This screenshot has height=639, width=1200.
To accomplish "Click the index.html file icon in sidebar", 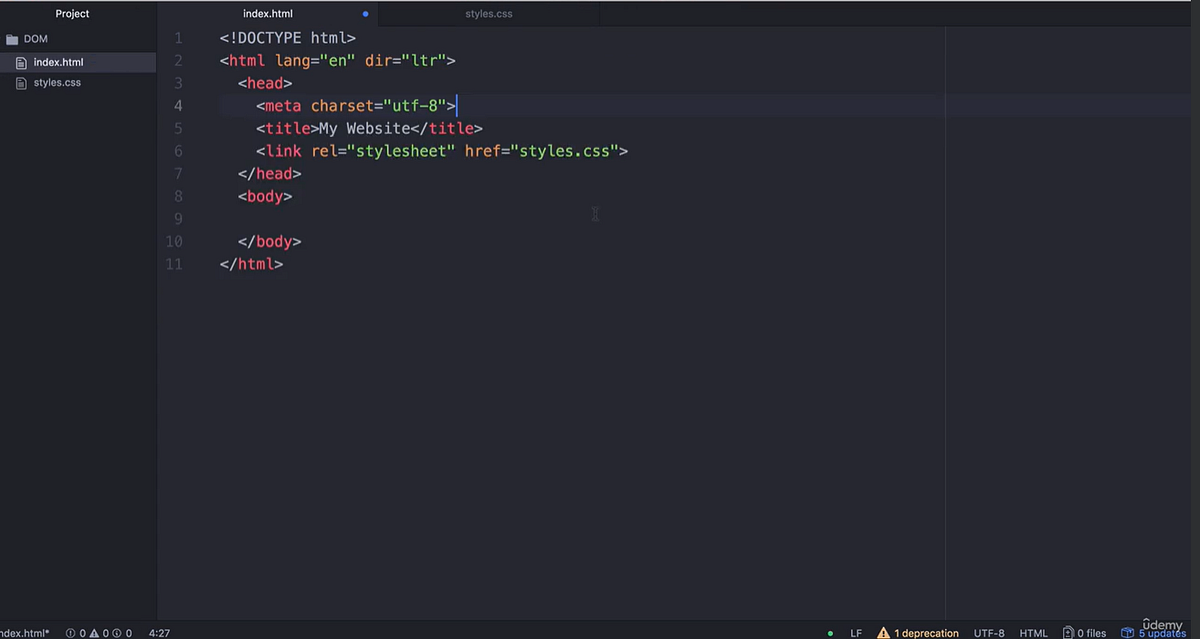I will (x=21, y=61).
